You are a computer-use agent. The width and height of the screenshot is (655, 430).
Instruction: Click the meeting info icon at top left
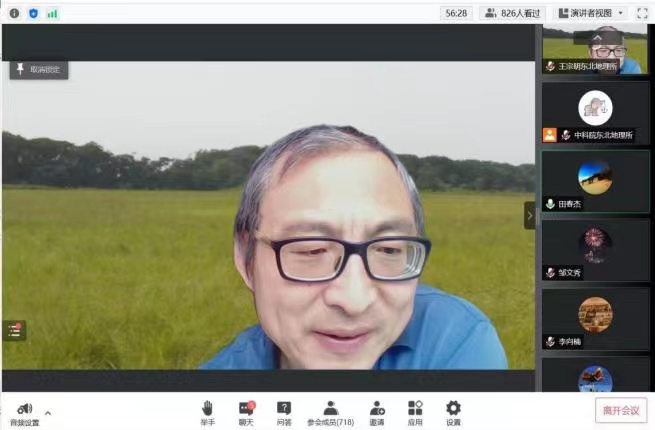(14, 13)
